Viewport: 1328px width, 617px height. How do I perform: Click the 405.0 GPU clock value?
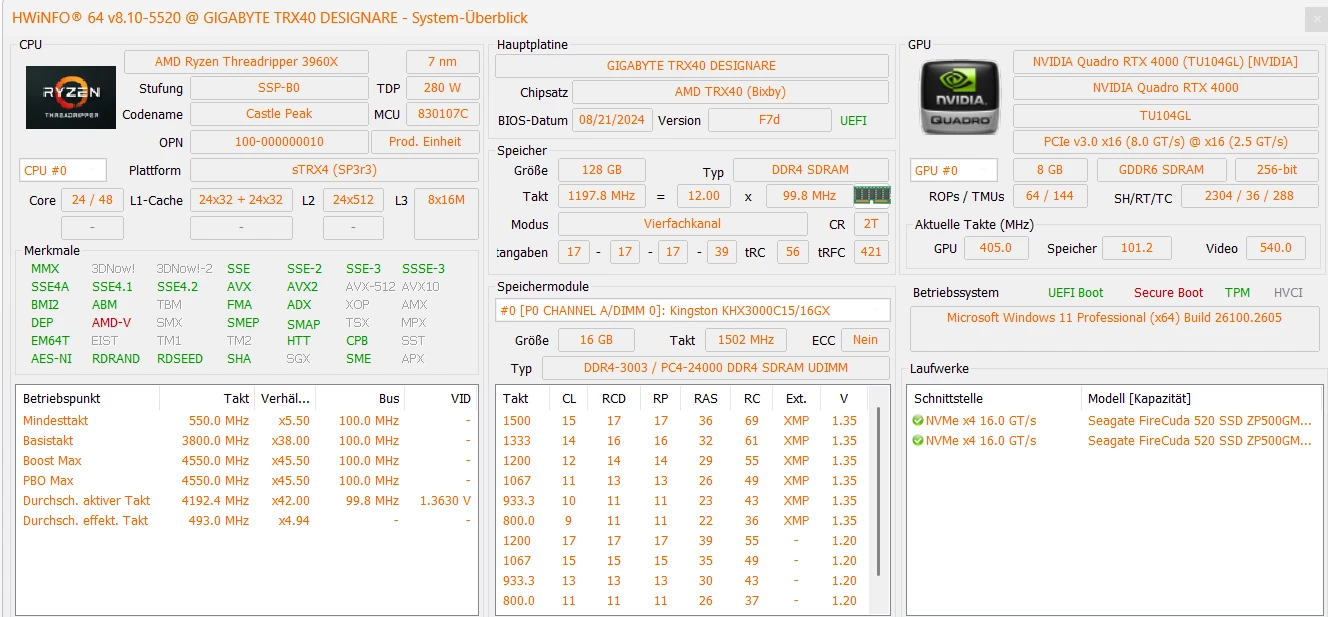click(x=995, y=248)
